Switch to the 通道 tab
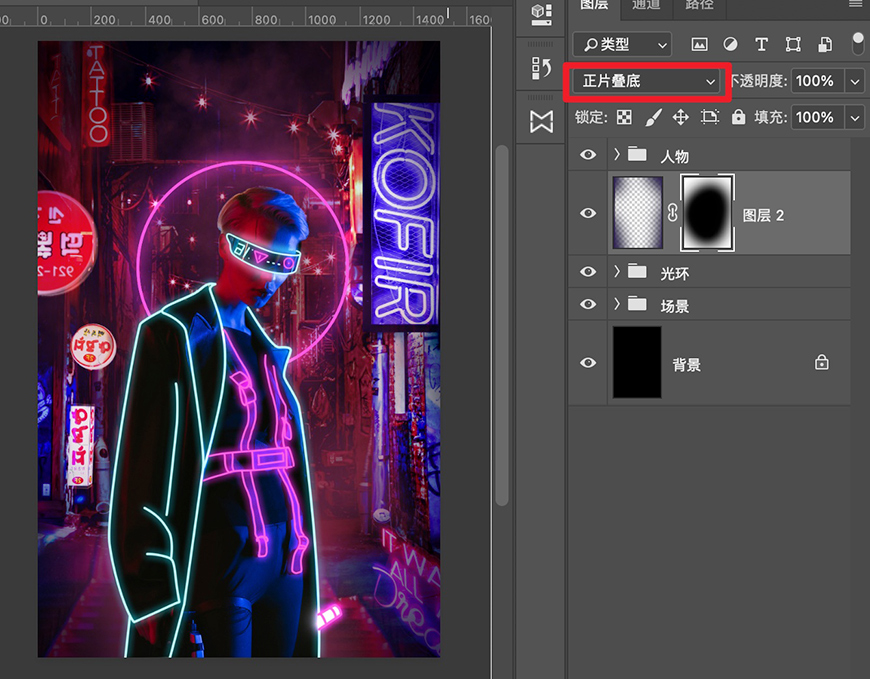The image size is (870, 679). pos(645,6)
